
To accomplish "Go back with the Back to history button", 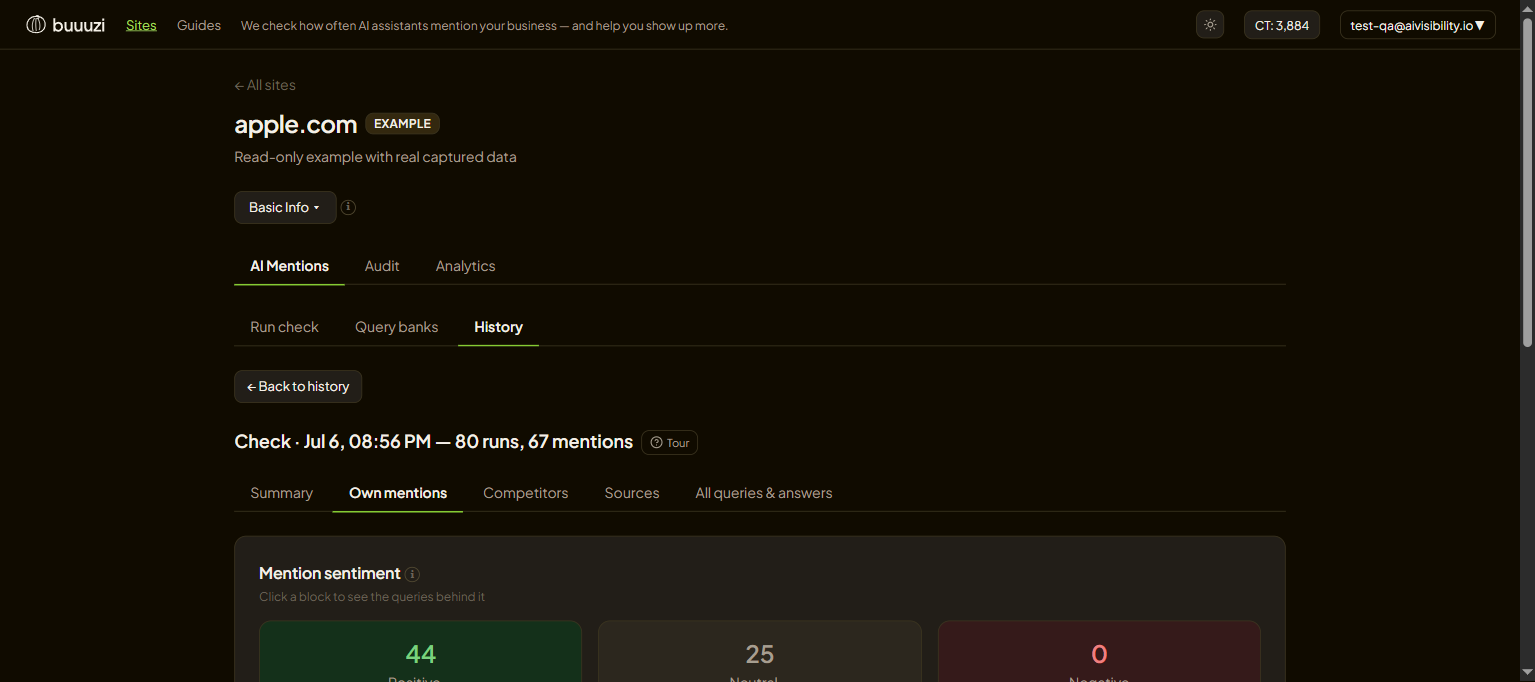I will click(x=298, y=387).
